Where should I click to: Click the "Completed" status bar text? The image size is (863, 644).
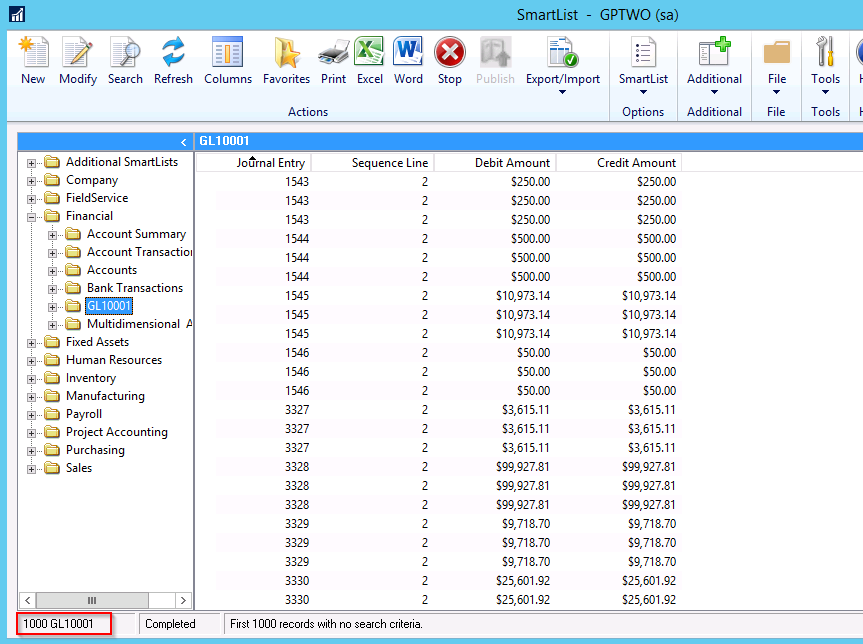coord(170,624)
